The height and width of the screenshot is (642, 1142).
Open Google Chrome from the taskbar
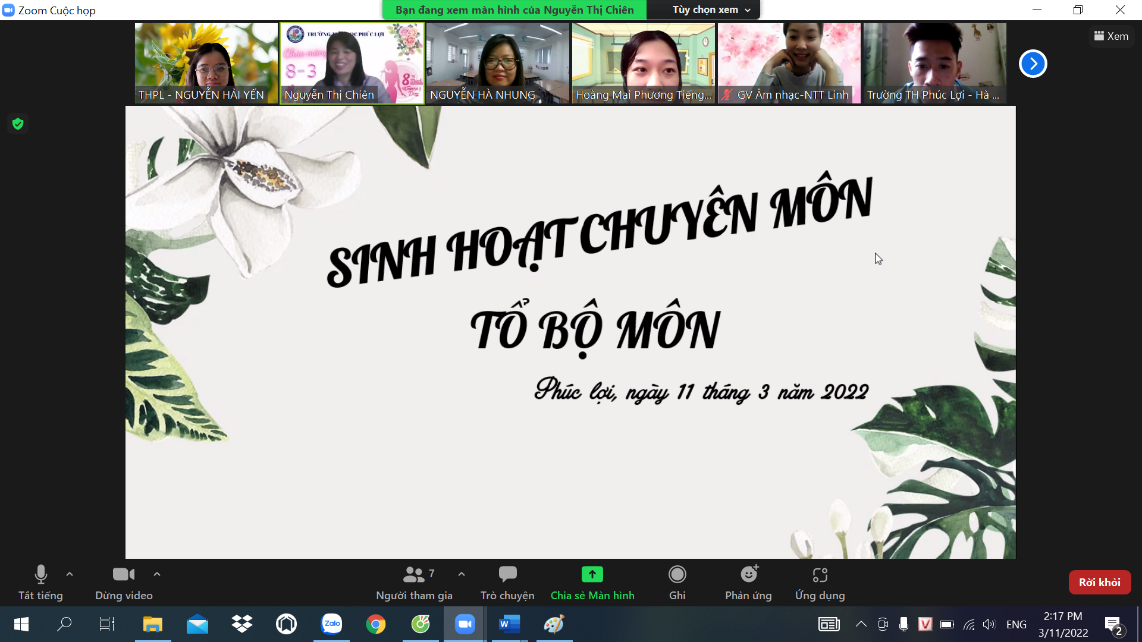(x=376, y=624)
